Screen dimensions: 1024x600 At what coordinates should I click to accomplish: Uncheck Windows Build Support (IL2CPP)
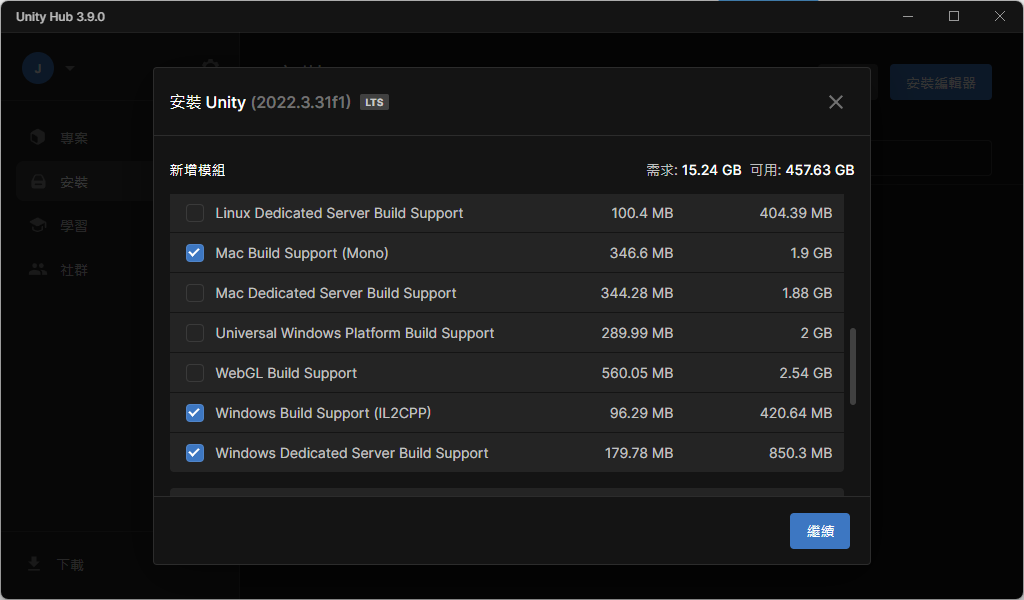(x=195, y=413)
